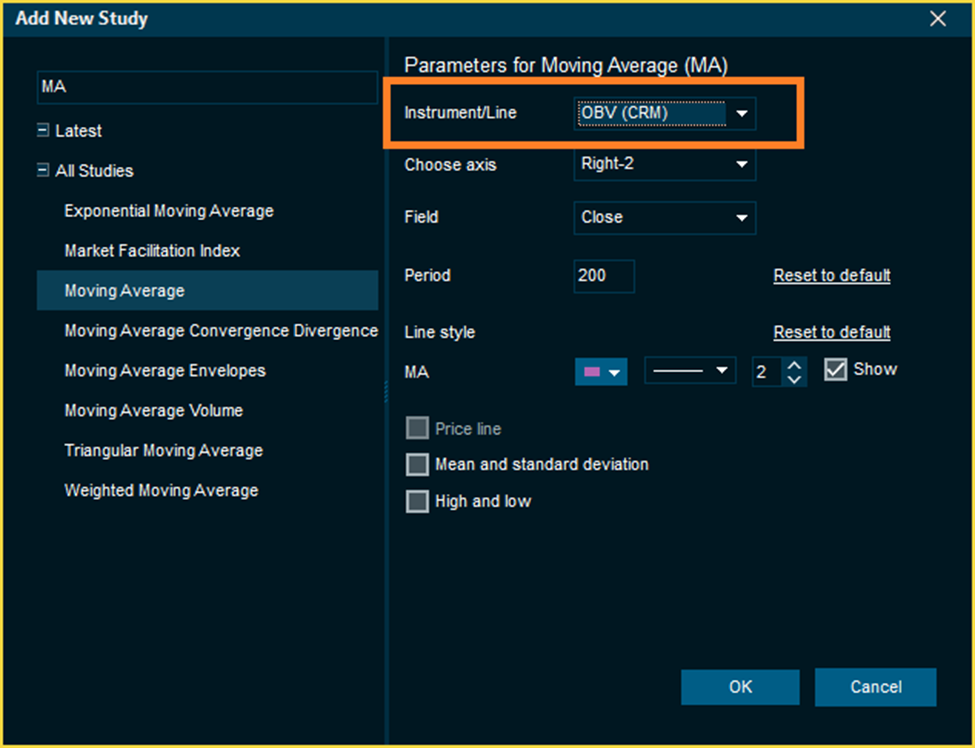Choose the Triangular Moving Average study
The width and height of the screenshot is (975, 748).
(164, 451)
